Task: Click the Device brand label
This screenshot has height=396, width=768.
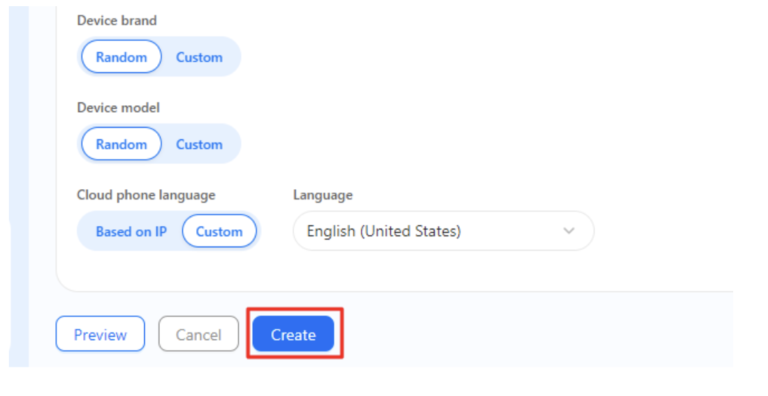Action: pyautogui.click(x=117, y=21)
